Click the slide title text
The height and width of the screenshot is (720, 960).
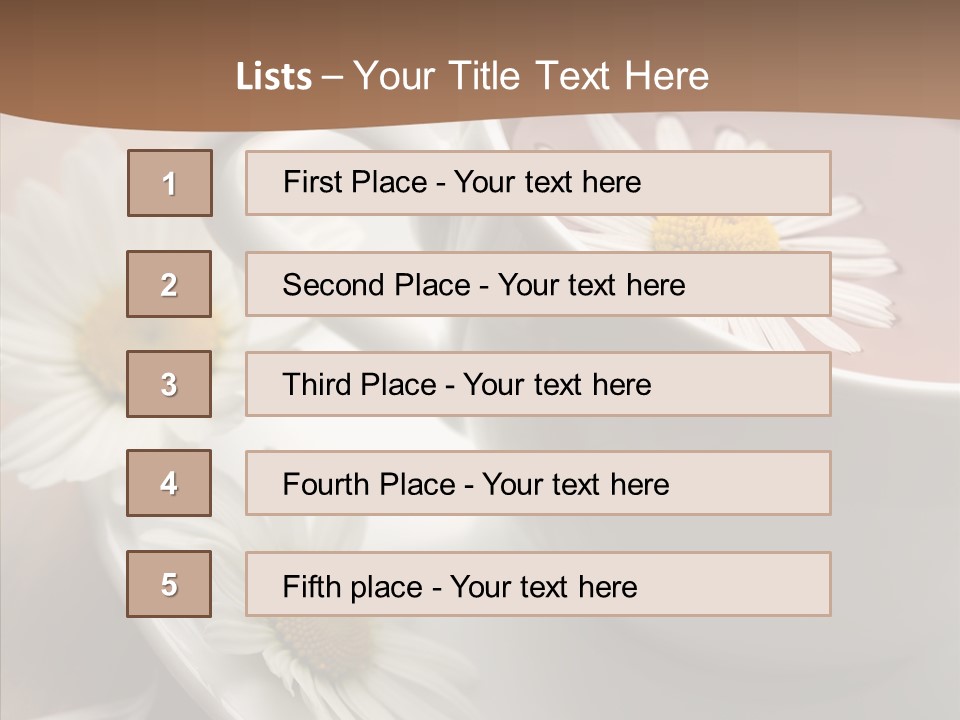(x=473, y=76)
